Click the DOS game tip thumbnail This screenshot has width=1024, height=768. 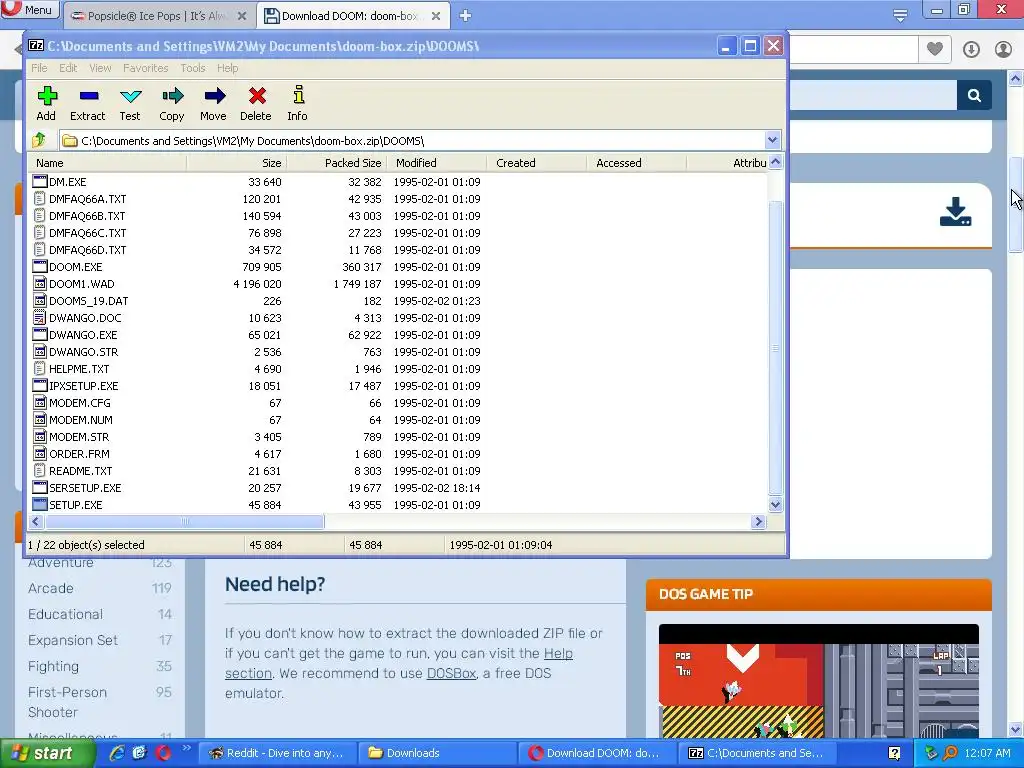point(818,681)
